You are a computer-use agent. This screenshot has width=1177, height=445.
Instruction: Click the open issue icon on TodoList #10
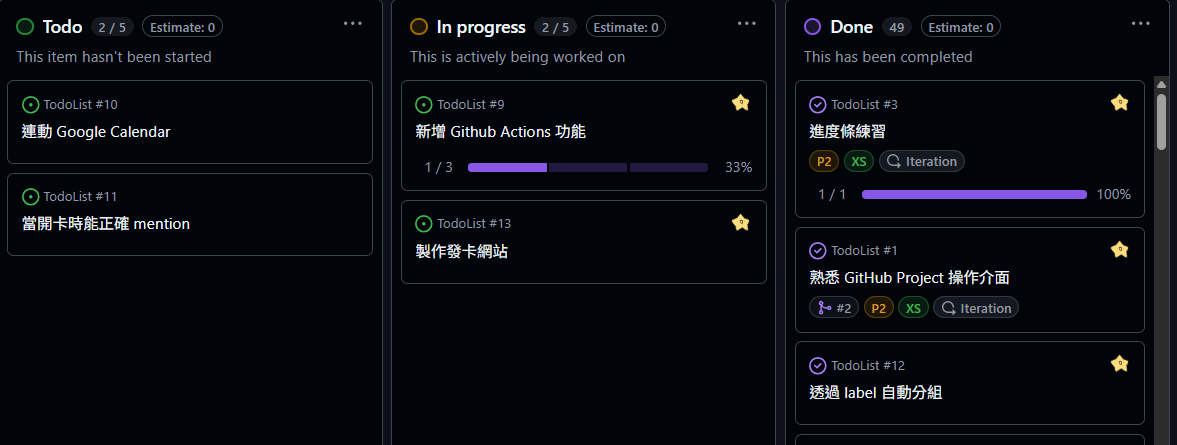pyautogui.click(x=30, y=104)
